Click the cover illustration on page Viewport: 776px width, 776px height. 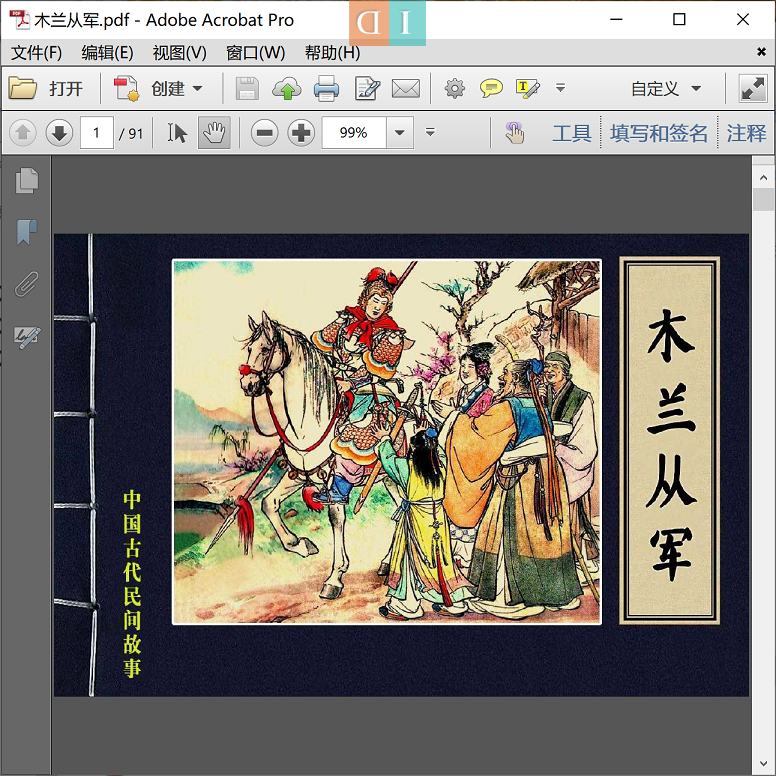point(387,442)
